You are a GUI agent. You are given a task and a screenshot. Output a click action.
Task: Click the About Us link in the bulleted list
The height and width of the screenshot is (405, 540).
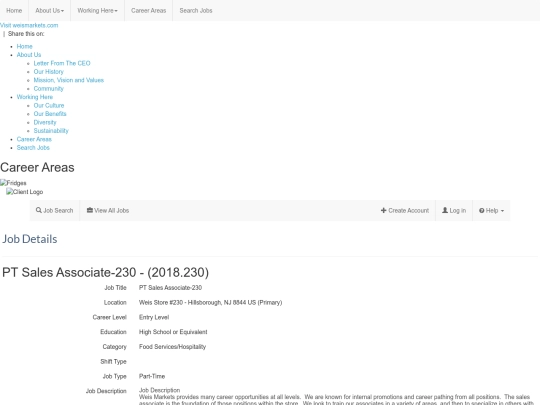pos(29,55)
